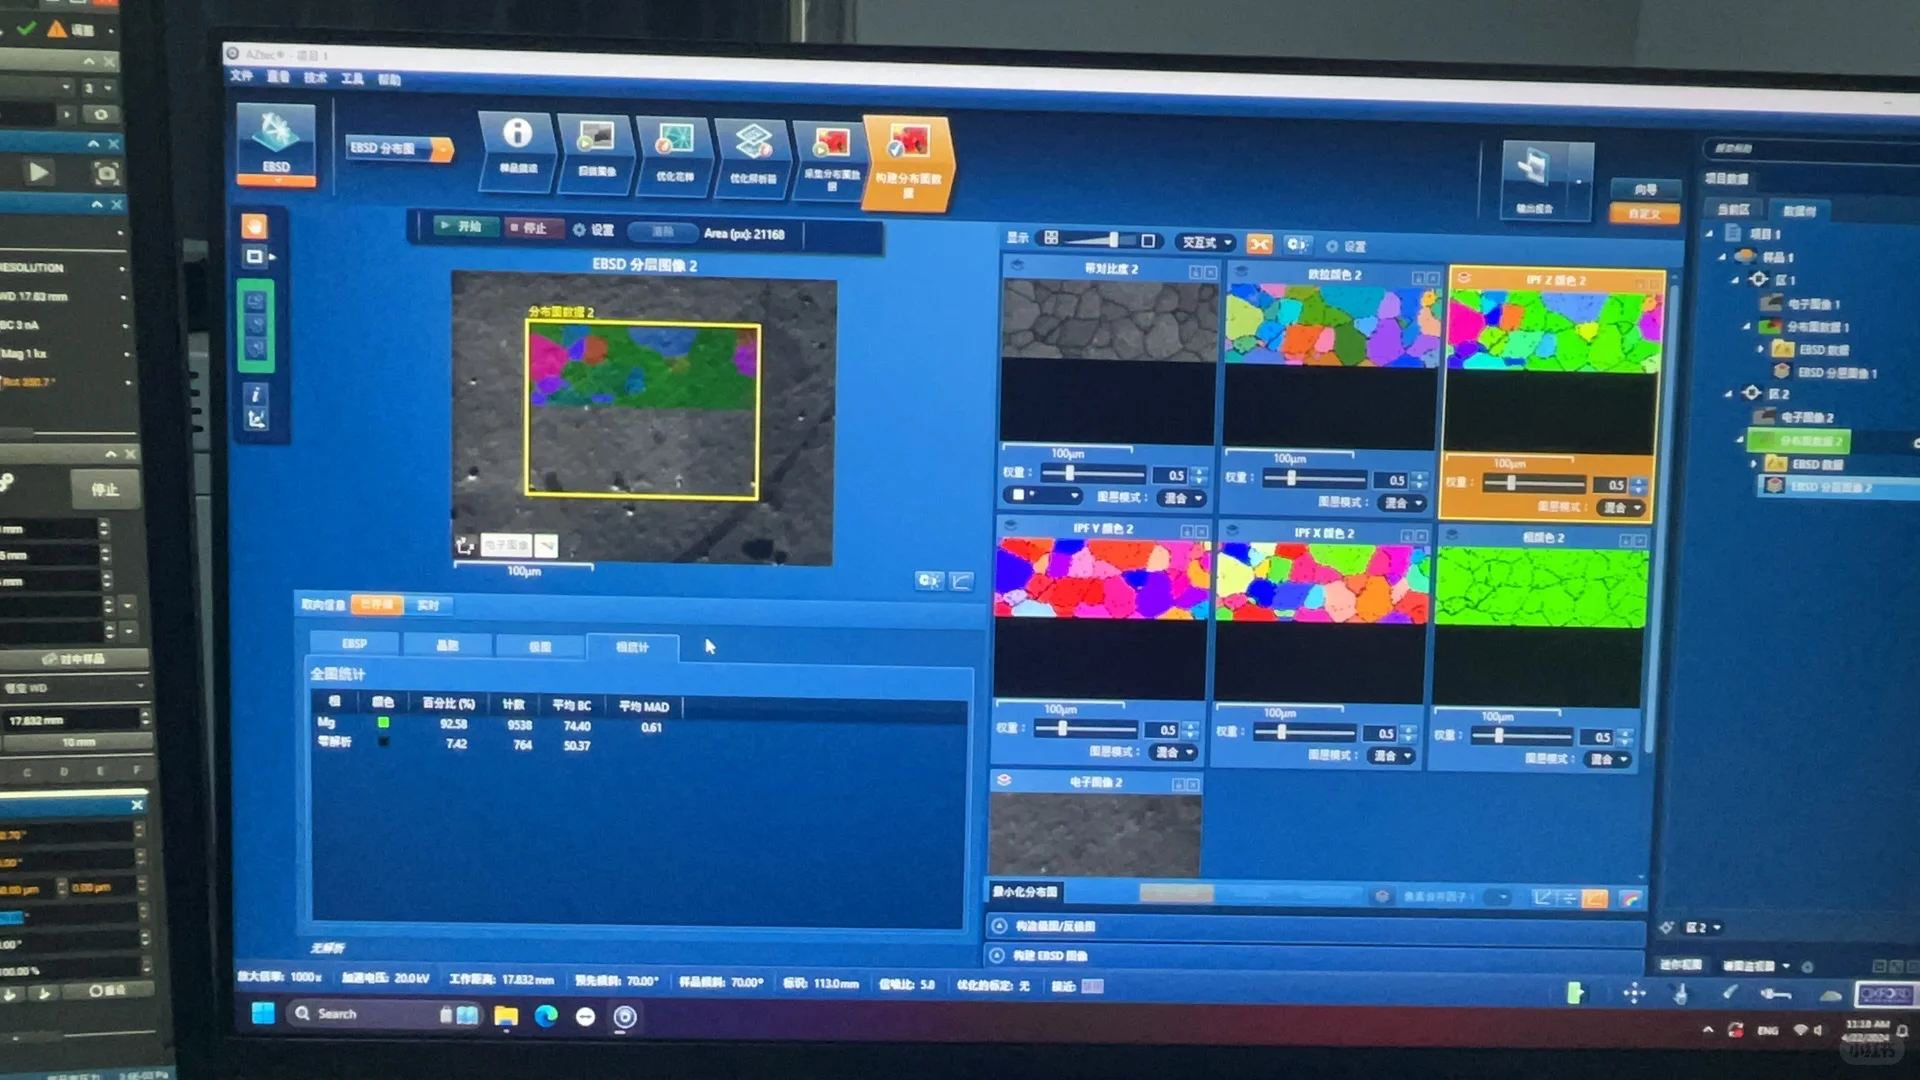Toggle layer icon on IPF Z 颜色 2

tap(1464, 278)
